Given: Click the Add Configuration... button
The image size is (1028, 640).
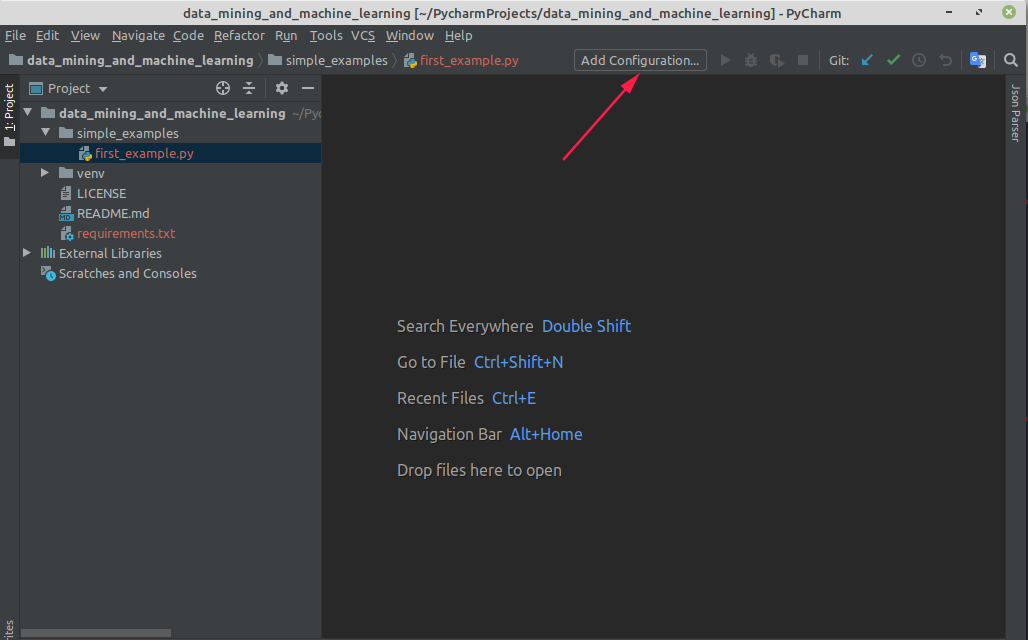Looking at the screenshot, I should pos(640,60).
